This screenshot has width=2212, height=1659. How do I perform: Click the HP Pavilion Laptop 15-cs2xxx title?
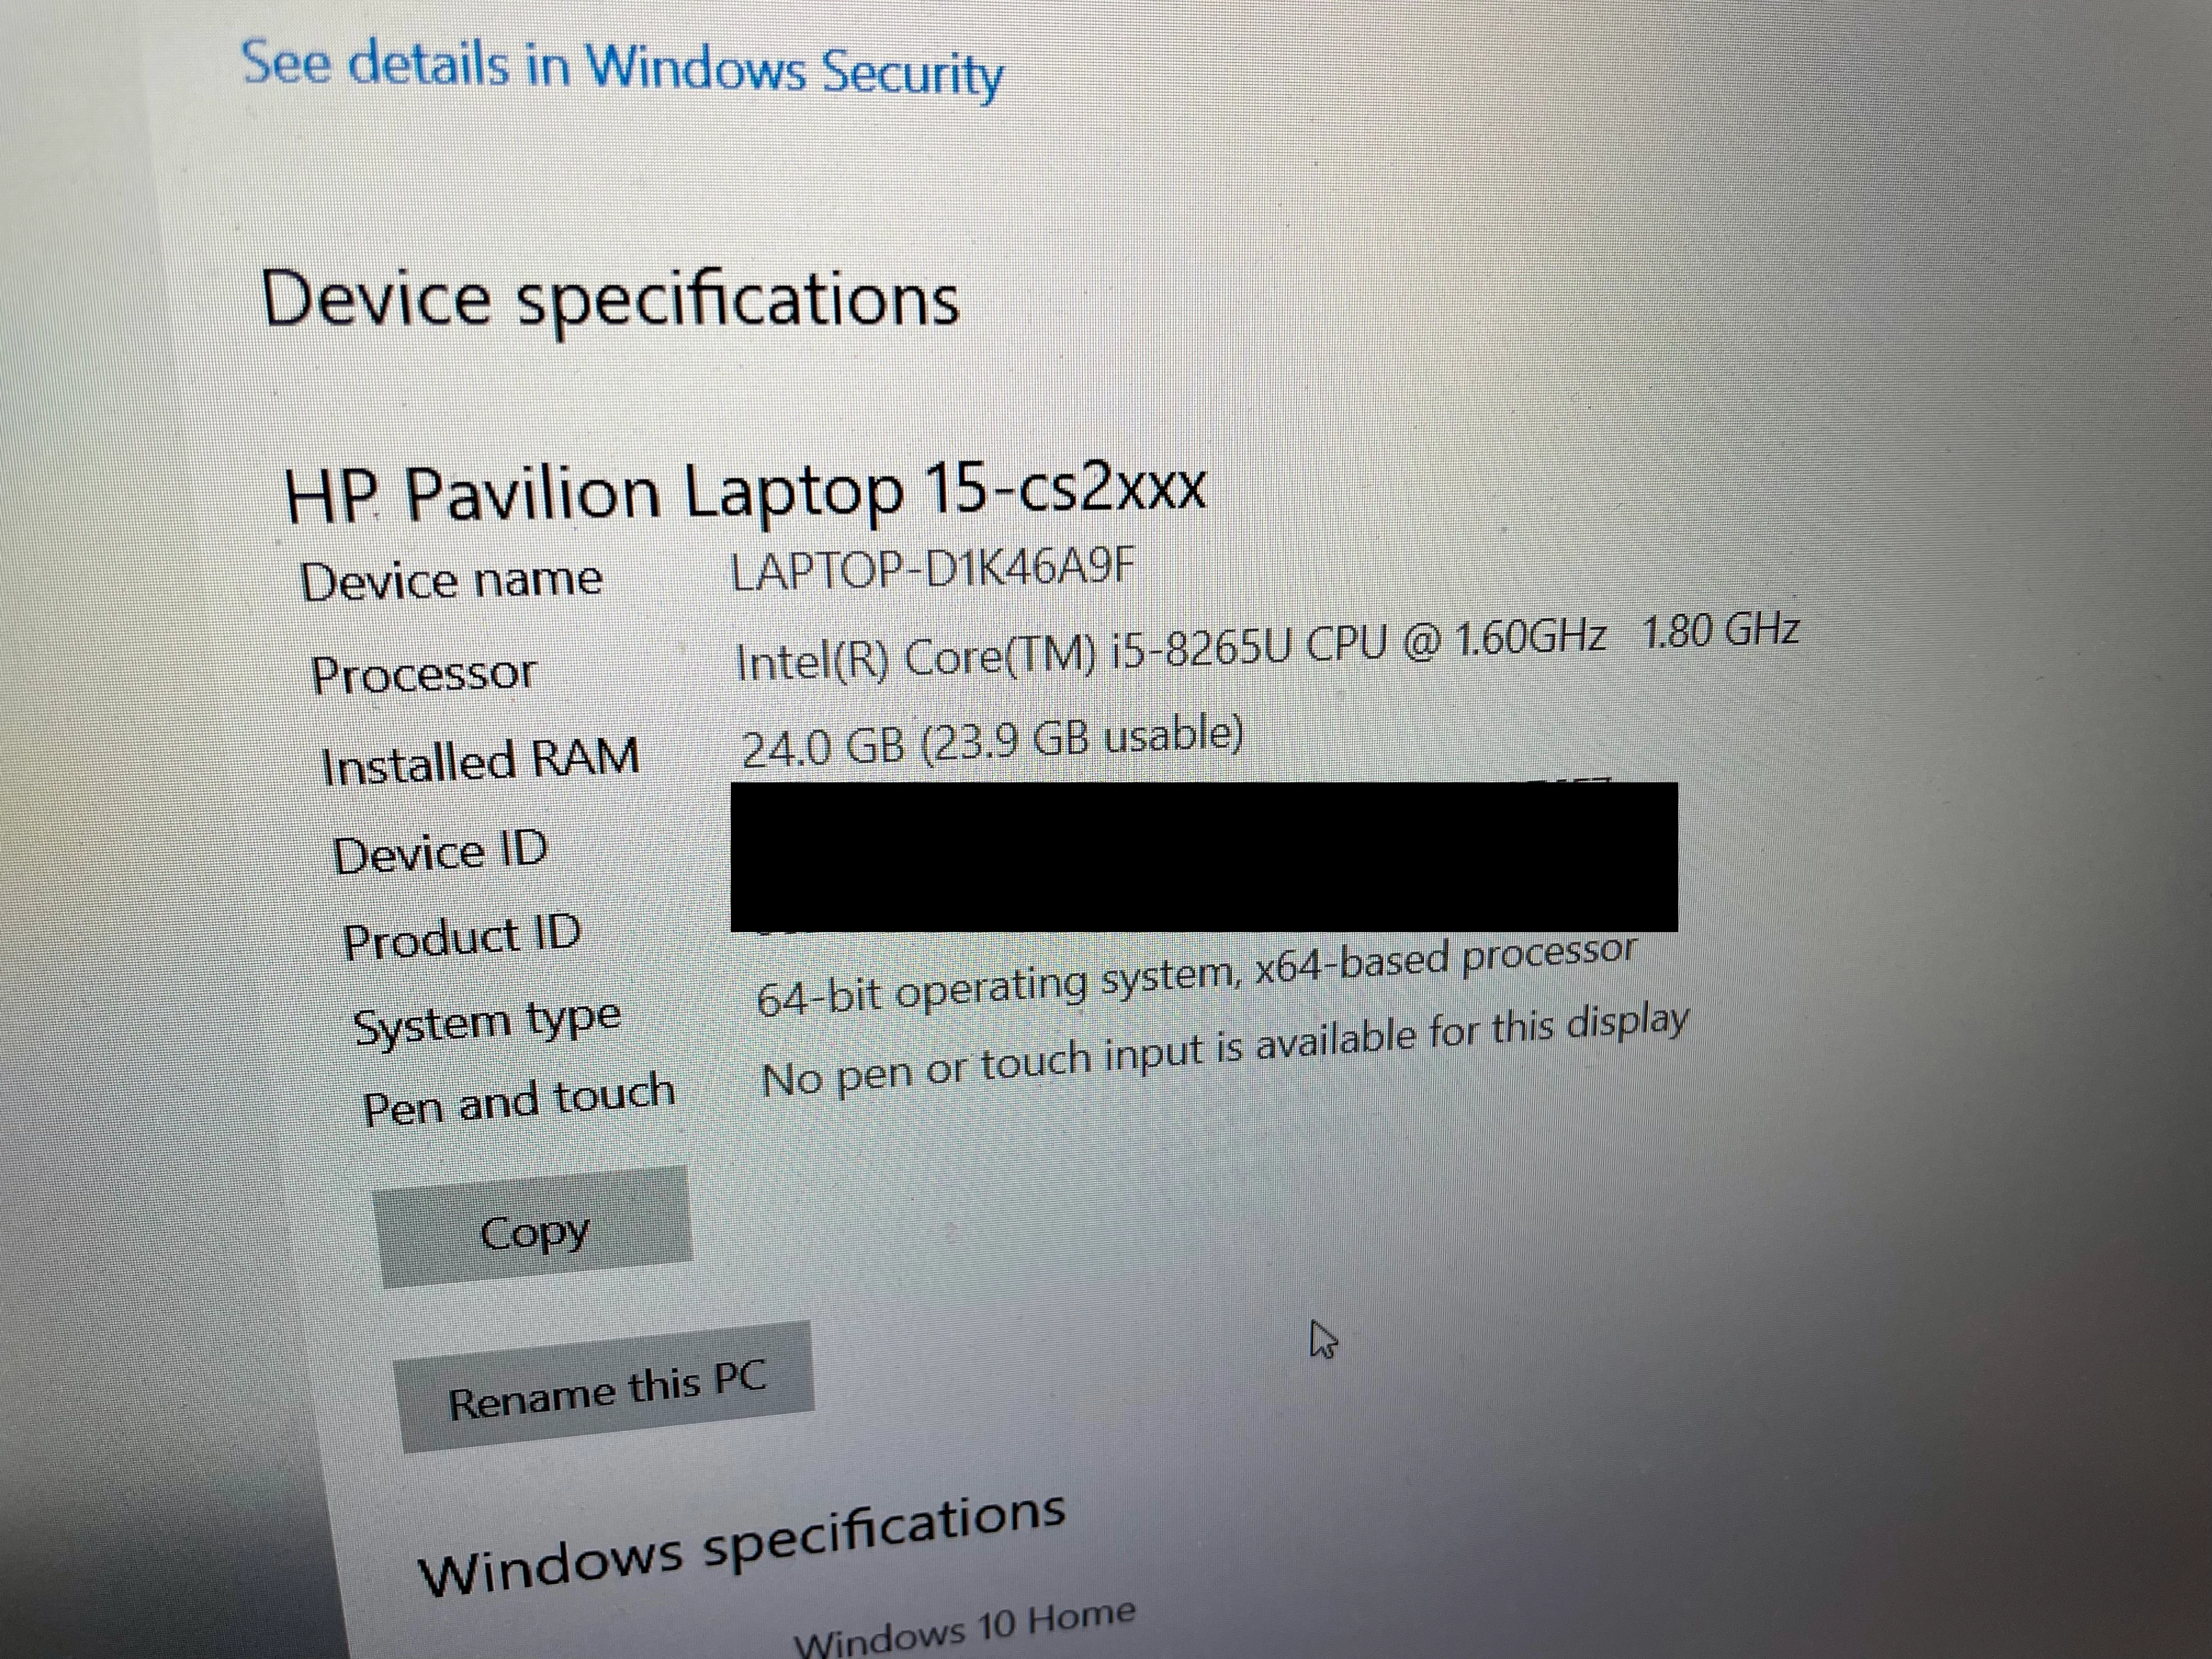(x=745, y=492)
